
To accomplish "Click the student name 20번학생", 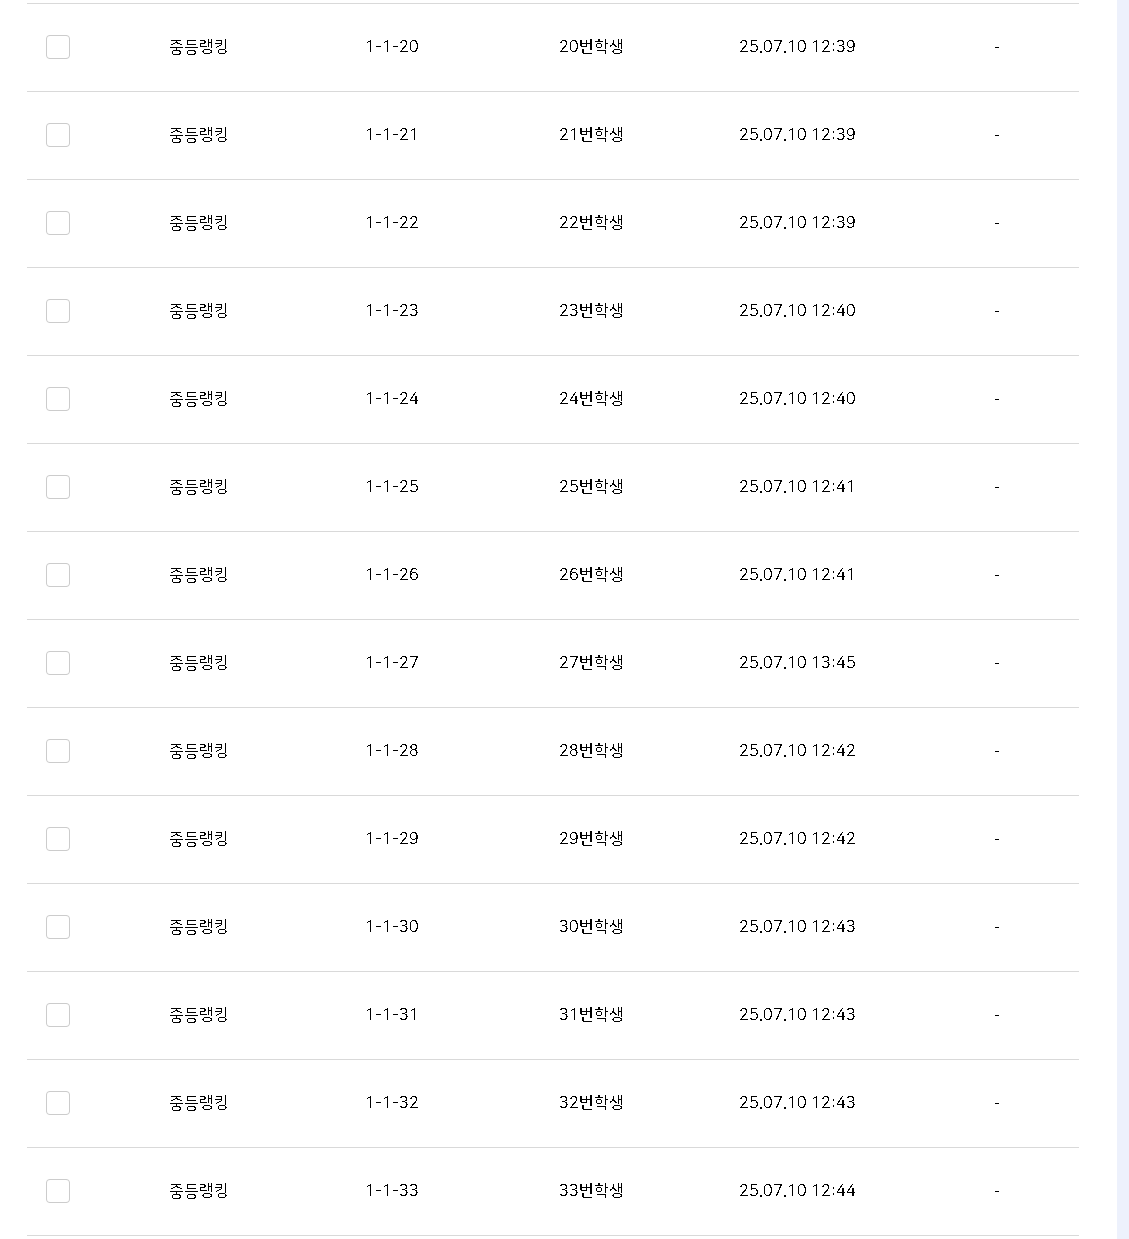I will [591, 47].
